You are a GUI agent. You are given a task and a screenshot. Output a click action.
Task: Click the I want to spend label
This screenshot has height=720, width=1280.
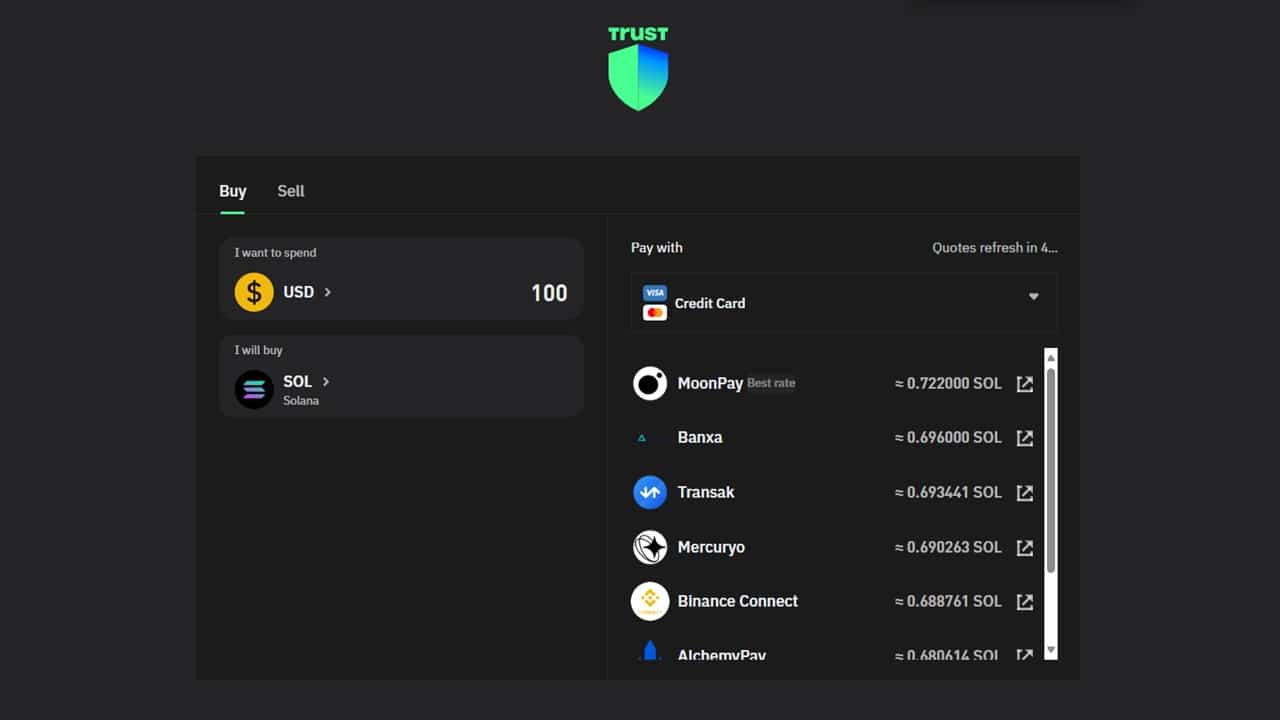276,253
